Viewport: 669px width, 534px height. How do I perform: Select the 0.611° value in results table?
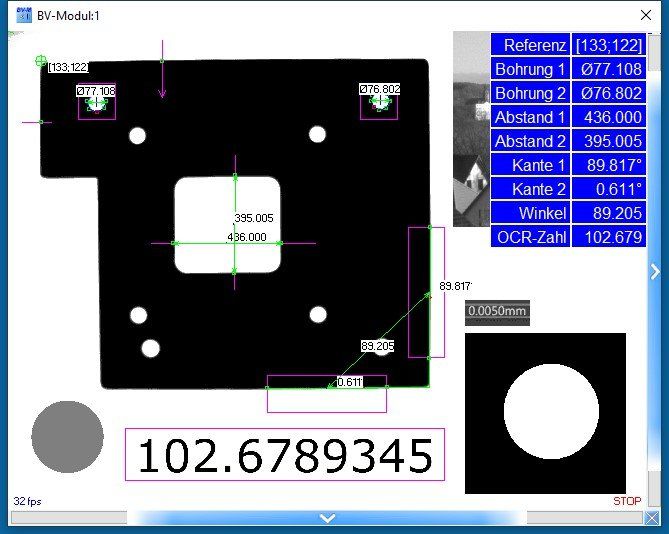pos(609,189)
